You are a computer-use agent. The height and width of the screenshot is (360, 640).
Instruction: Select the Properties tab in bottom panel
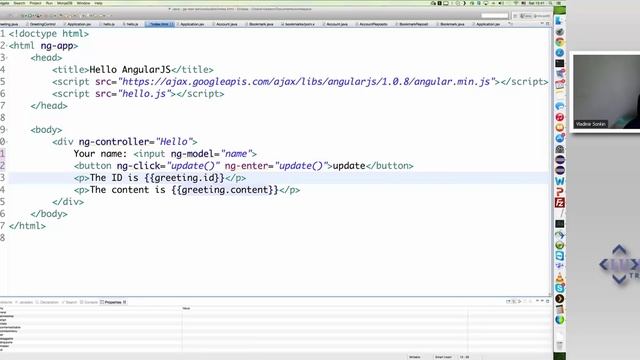click(113, 302)
